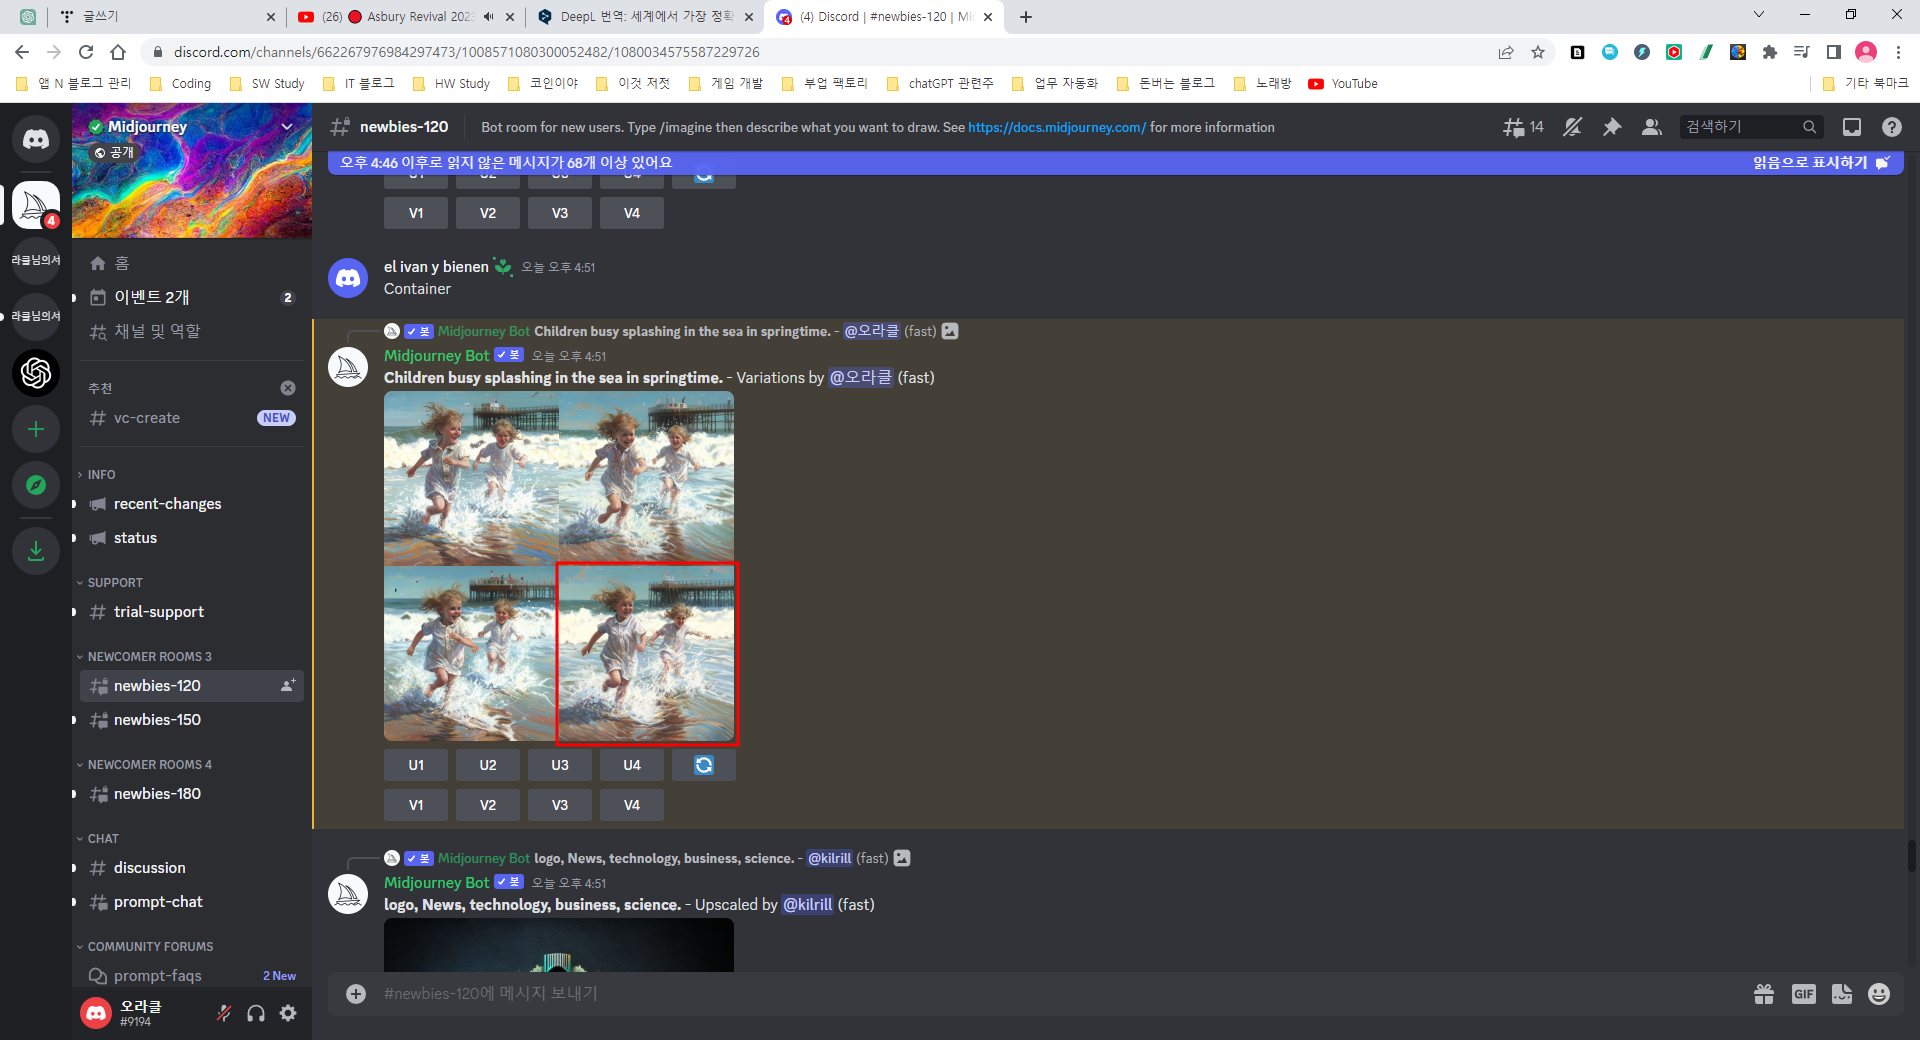This screenshot has width=1920, height=1040.
Task: Open the GIF picker button
Action: (x=1804, y=994)
